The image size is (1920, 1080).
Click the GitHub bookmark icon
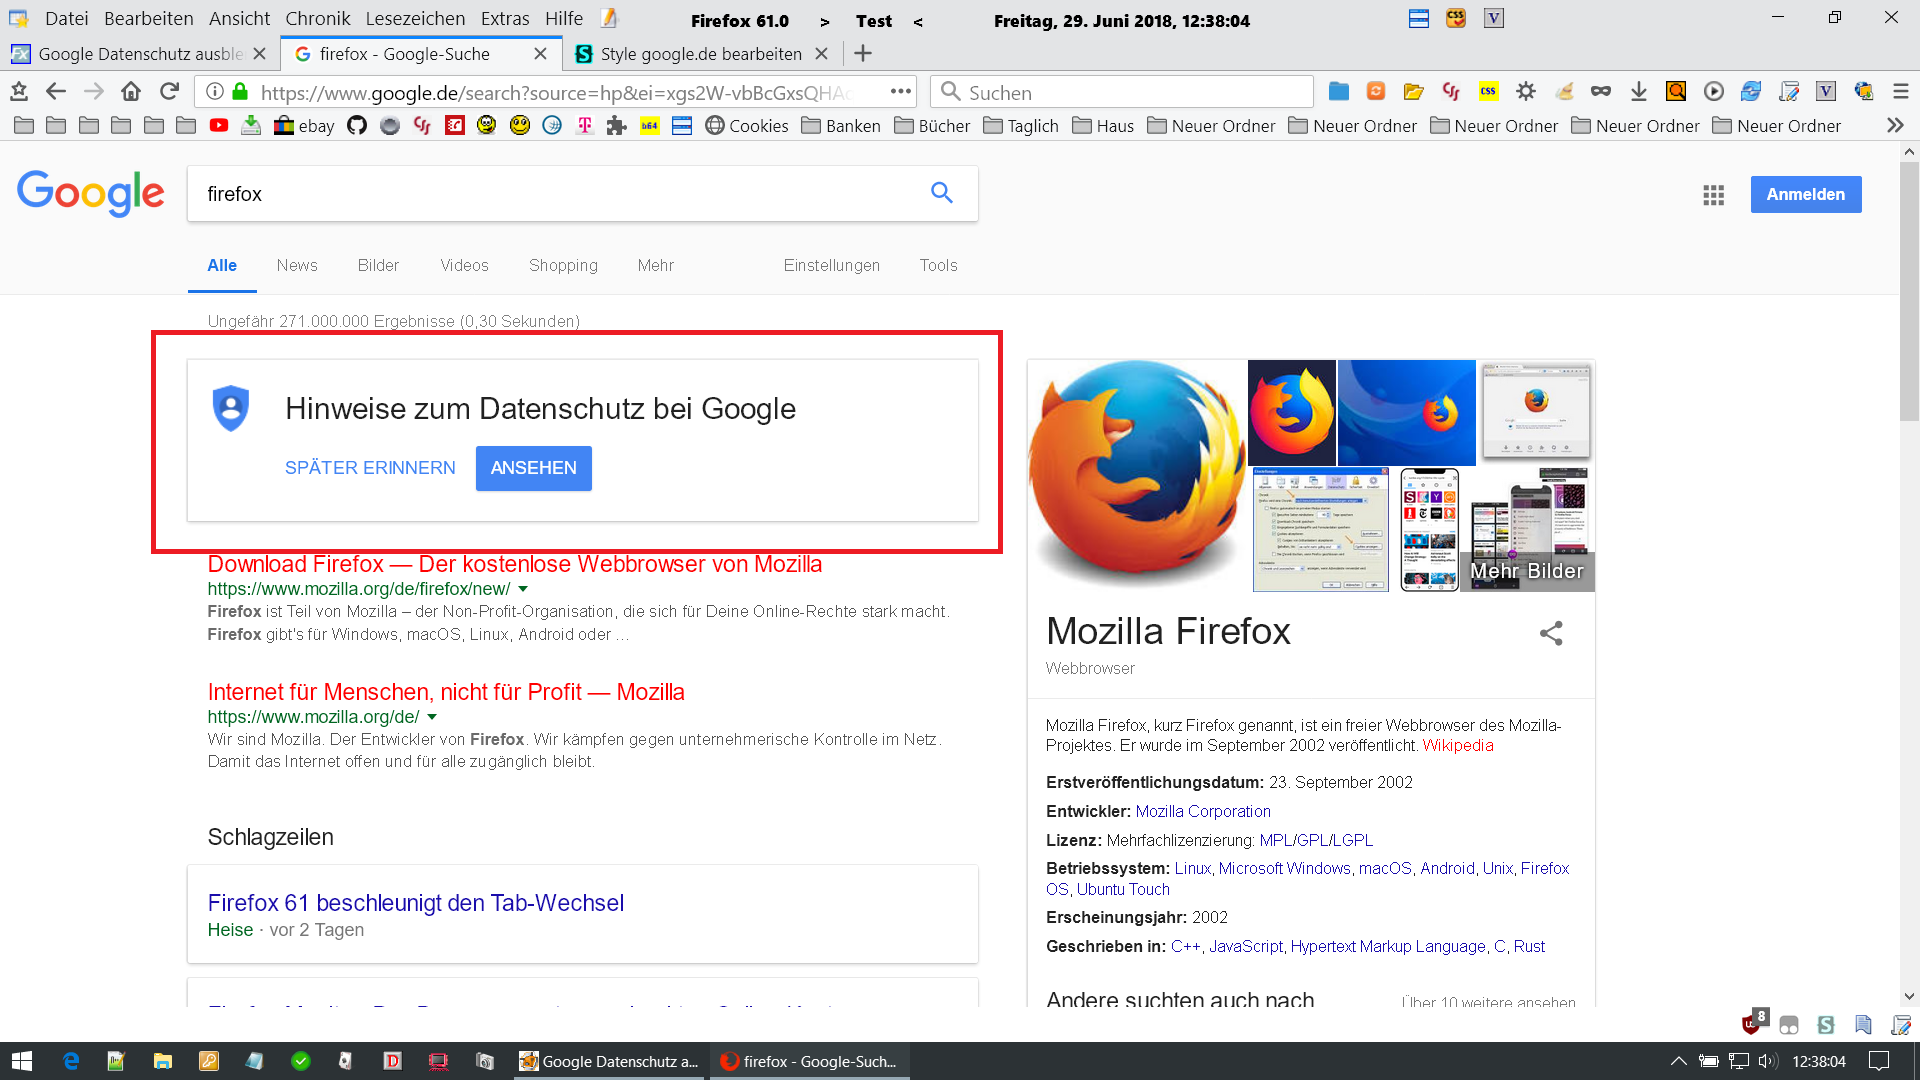pyautogui.click(x=357, y=126)
